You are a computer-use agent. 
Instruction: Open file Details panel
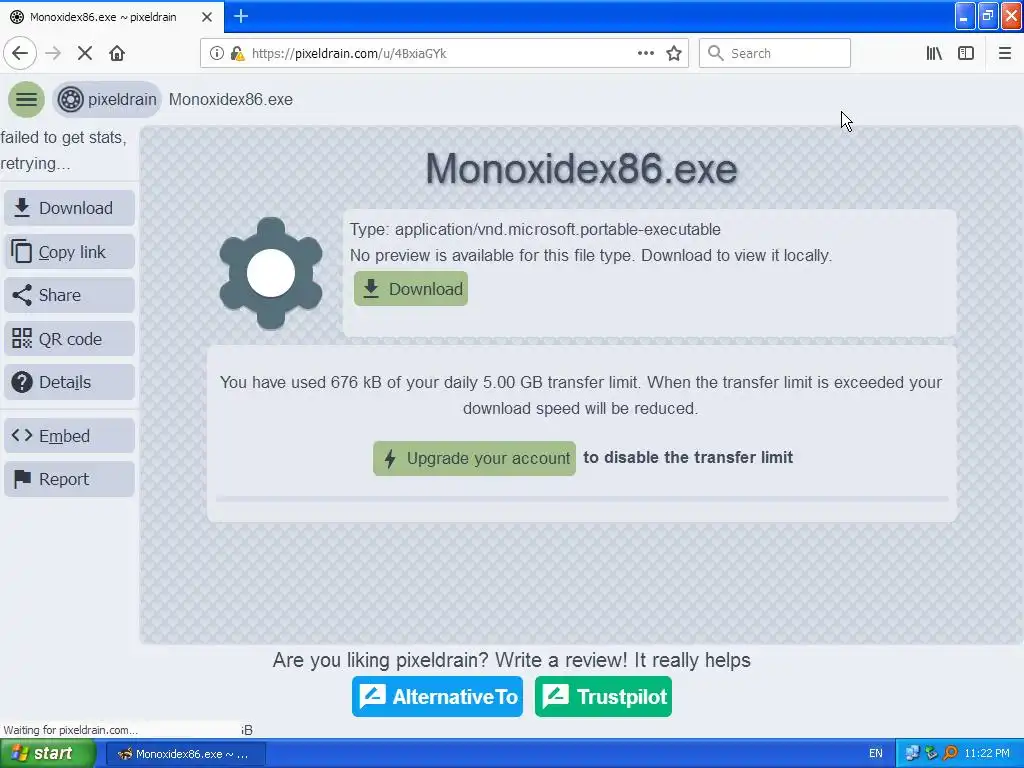(x=69, y=382)
